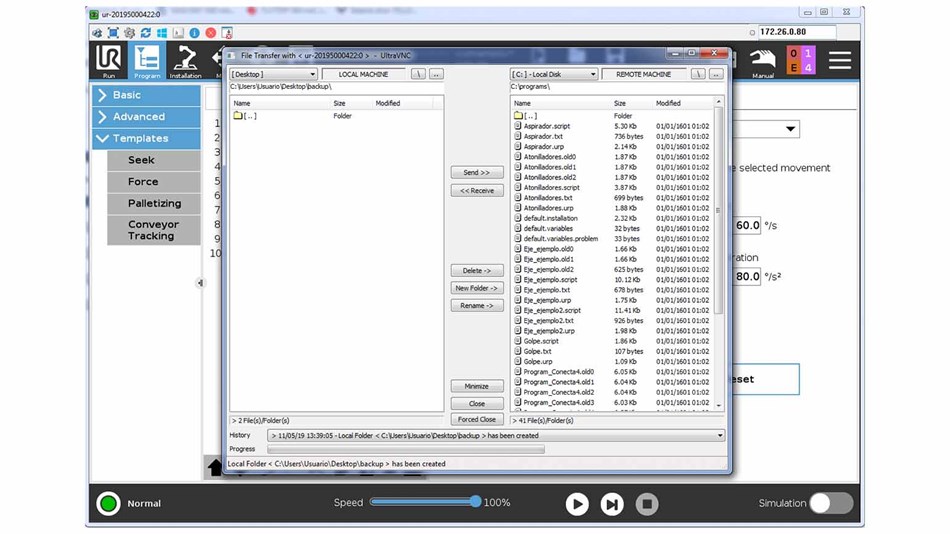This screenshot has width=950, height=534.
Task: Expand the History log dropdown
Action: (719, 436)
